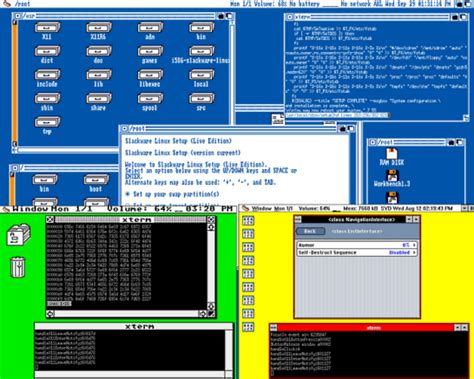Click the green xterm horizontal scrollbar track

126,314
